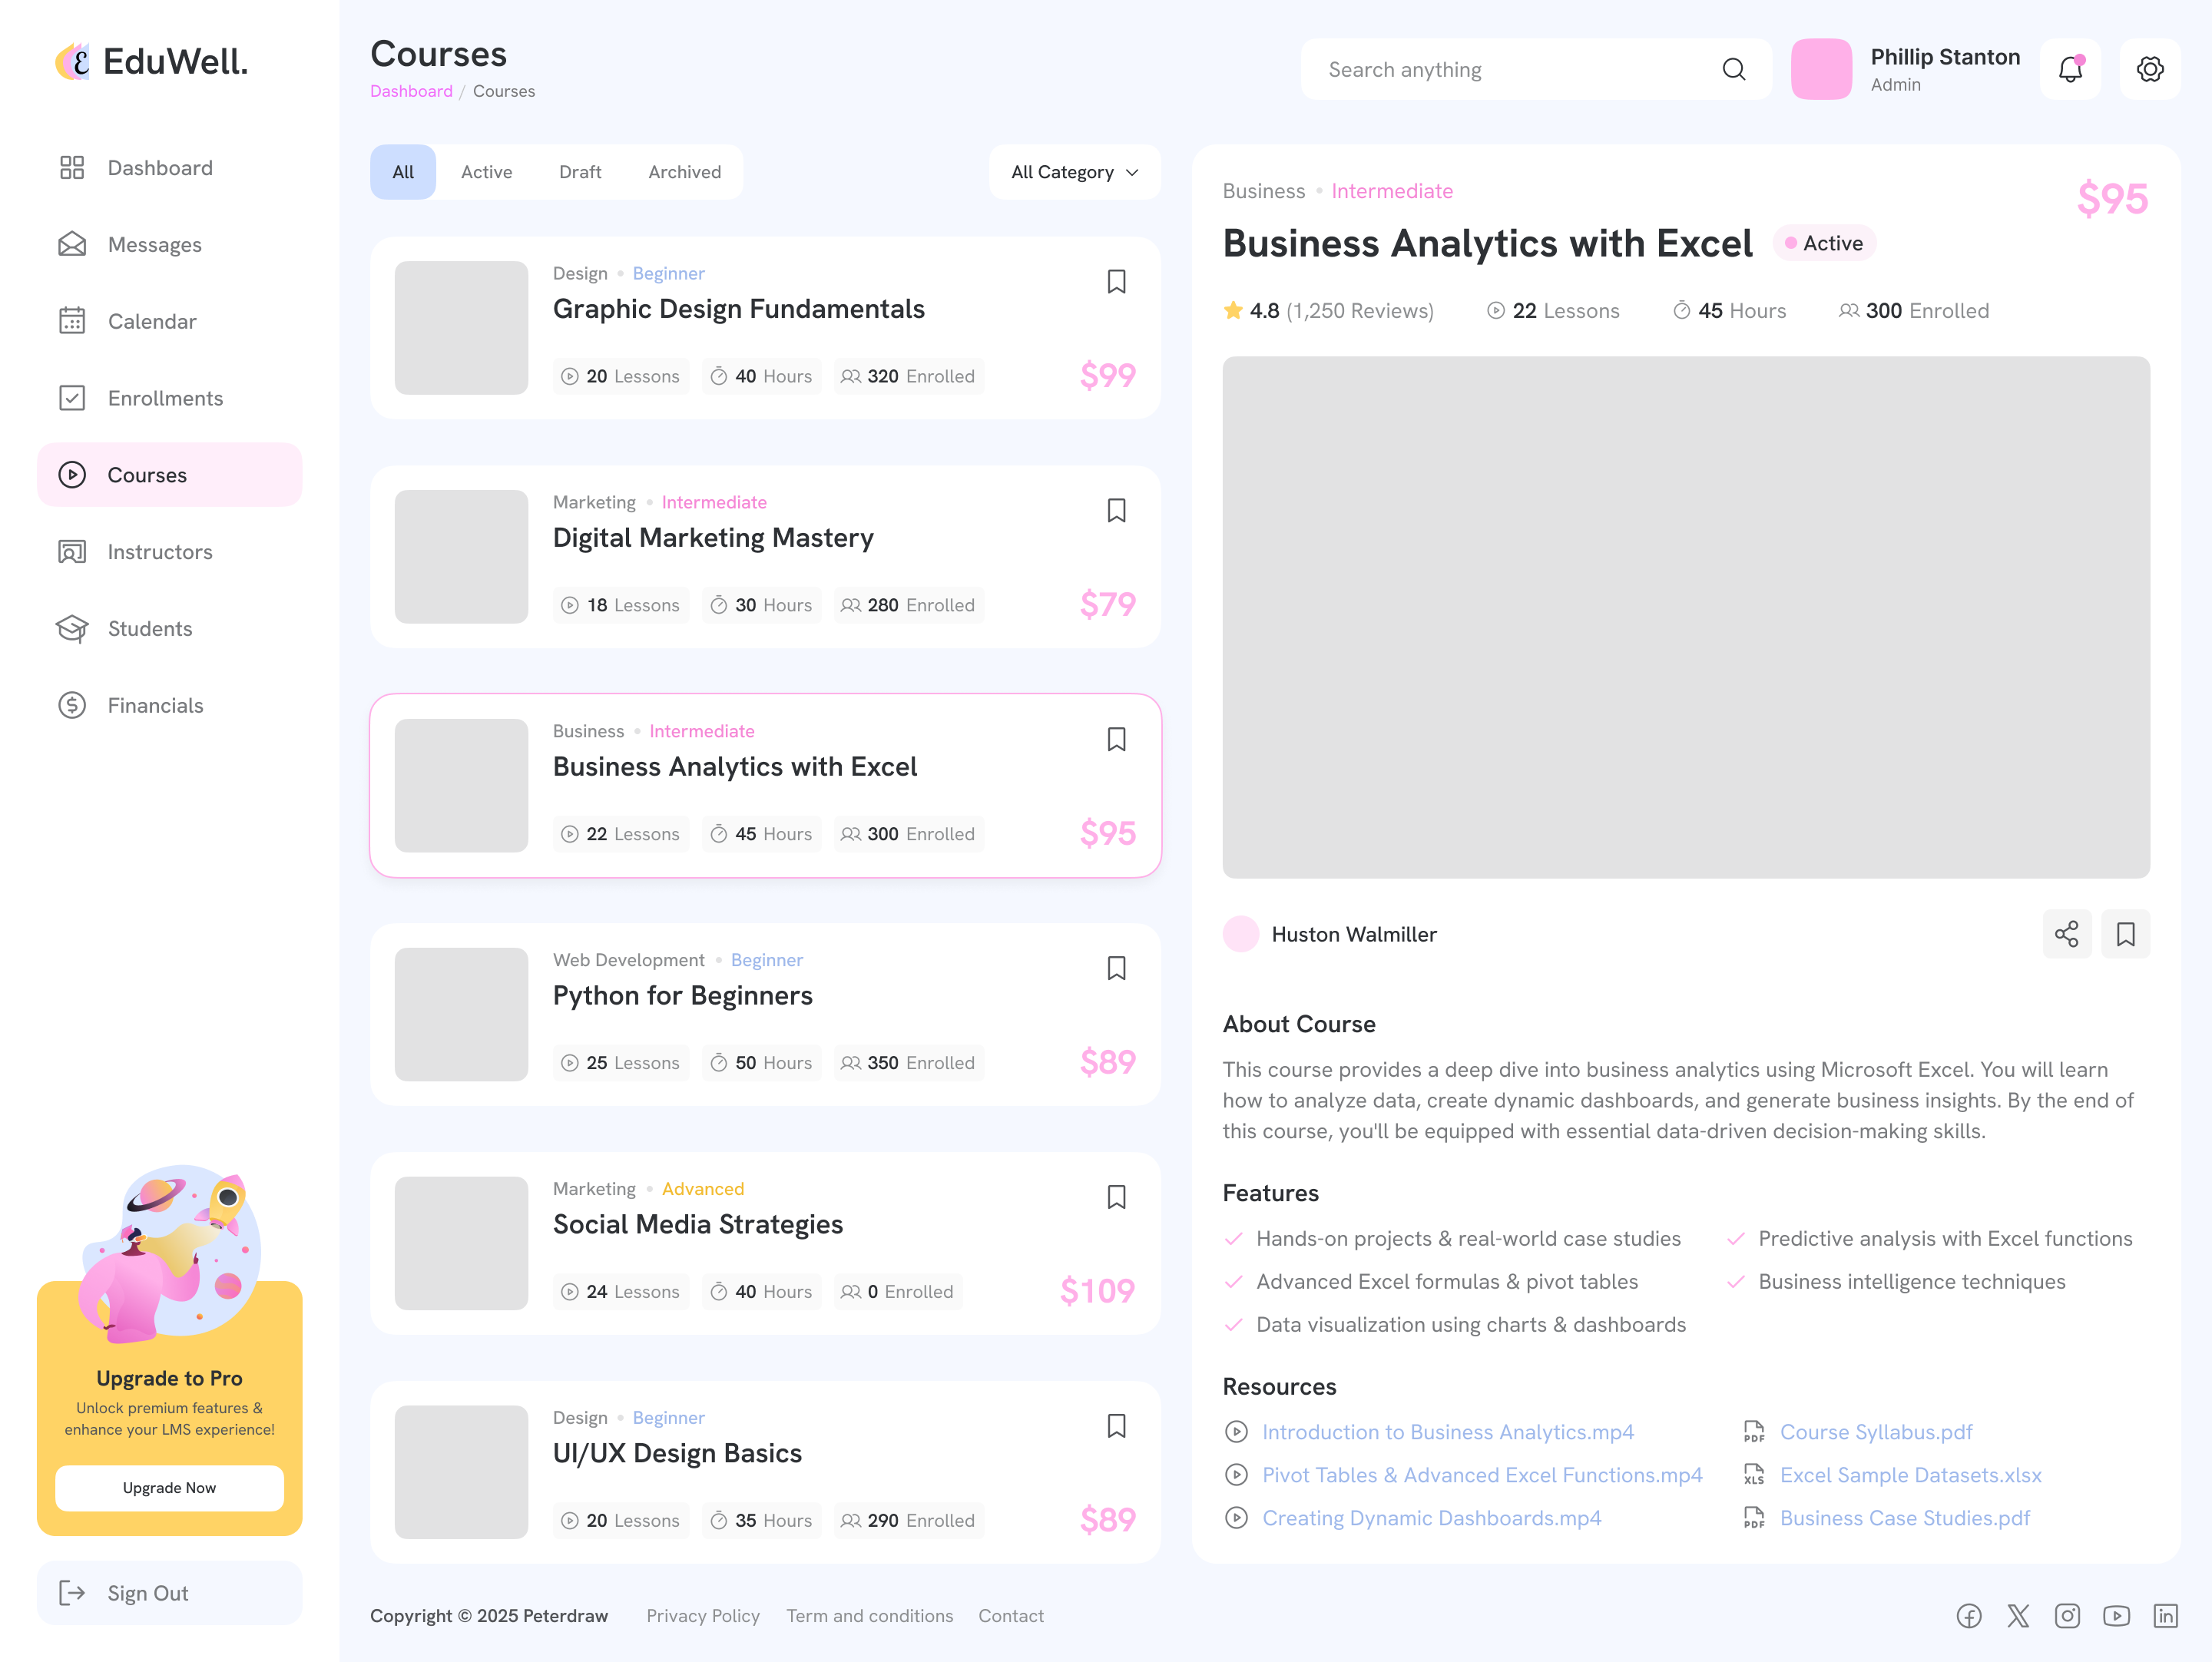Go to Financials in the sidebar
The height and width of the screenshot is (1662, 2212).
[x=155, y=705]
